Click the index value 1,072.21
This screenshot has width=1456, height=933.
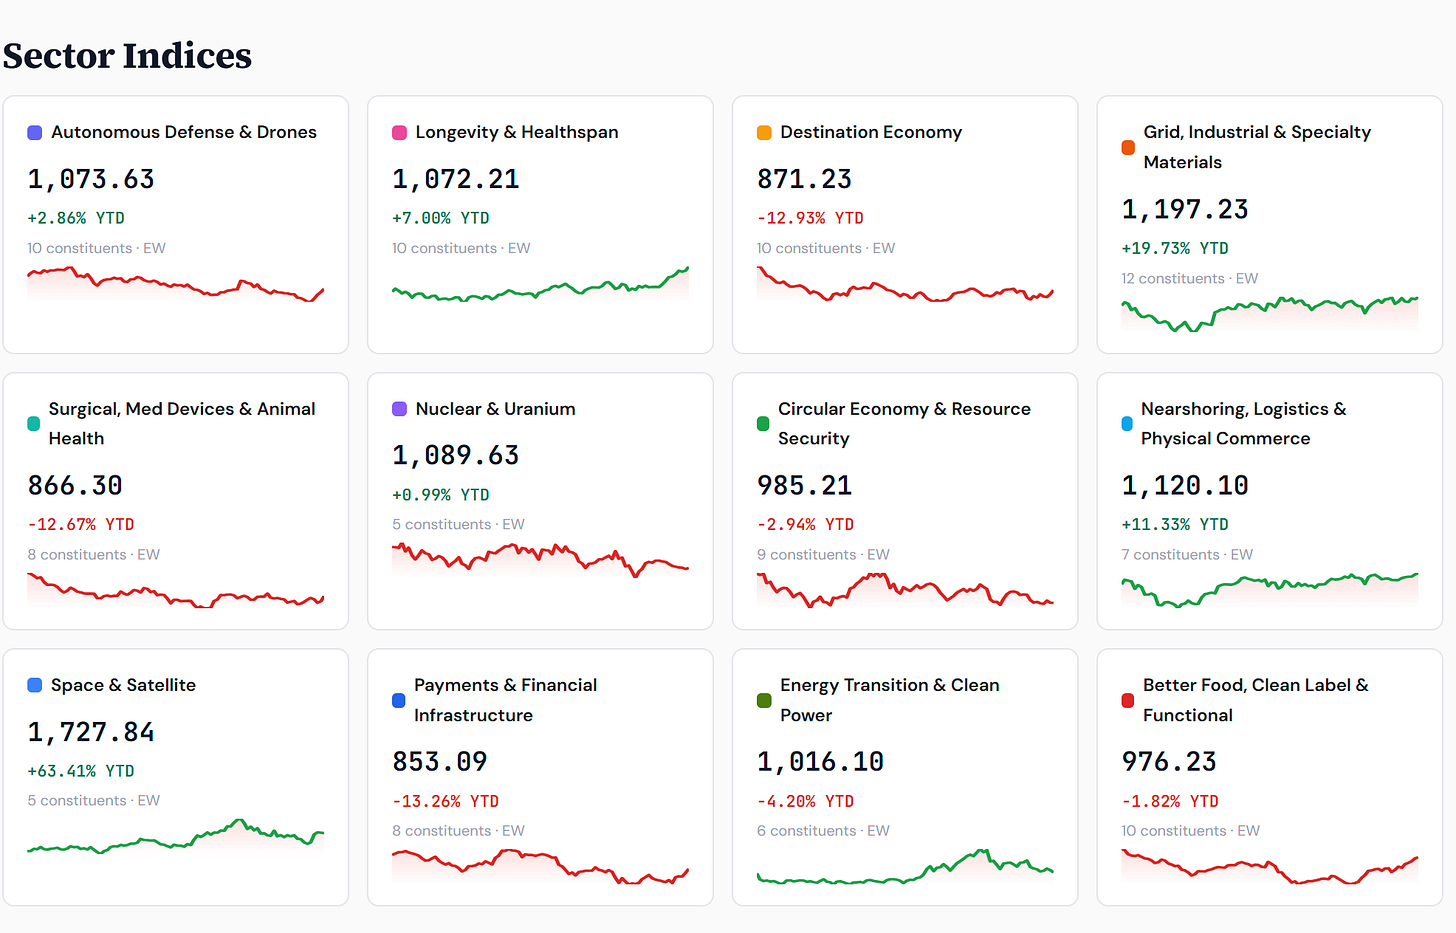(x=456, y=180)
